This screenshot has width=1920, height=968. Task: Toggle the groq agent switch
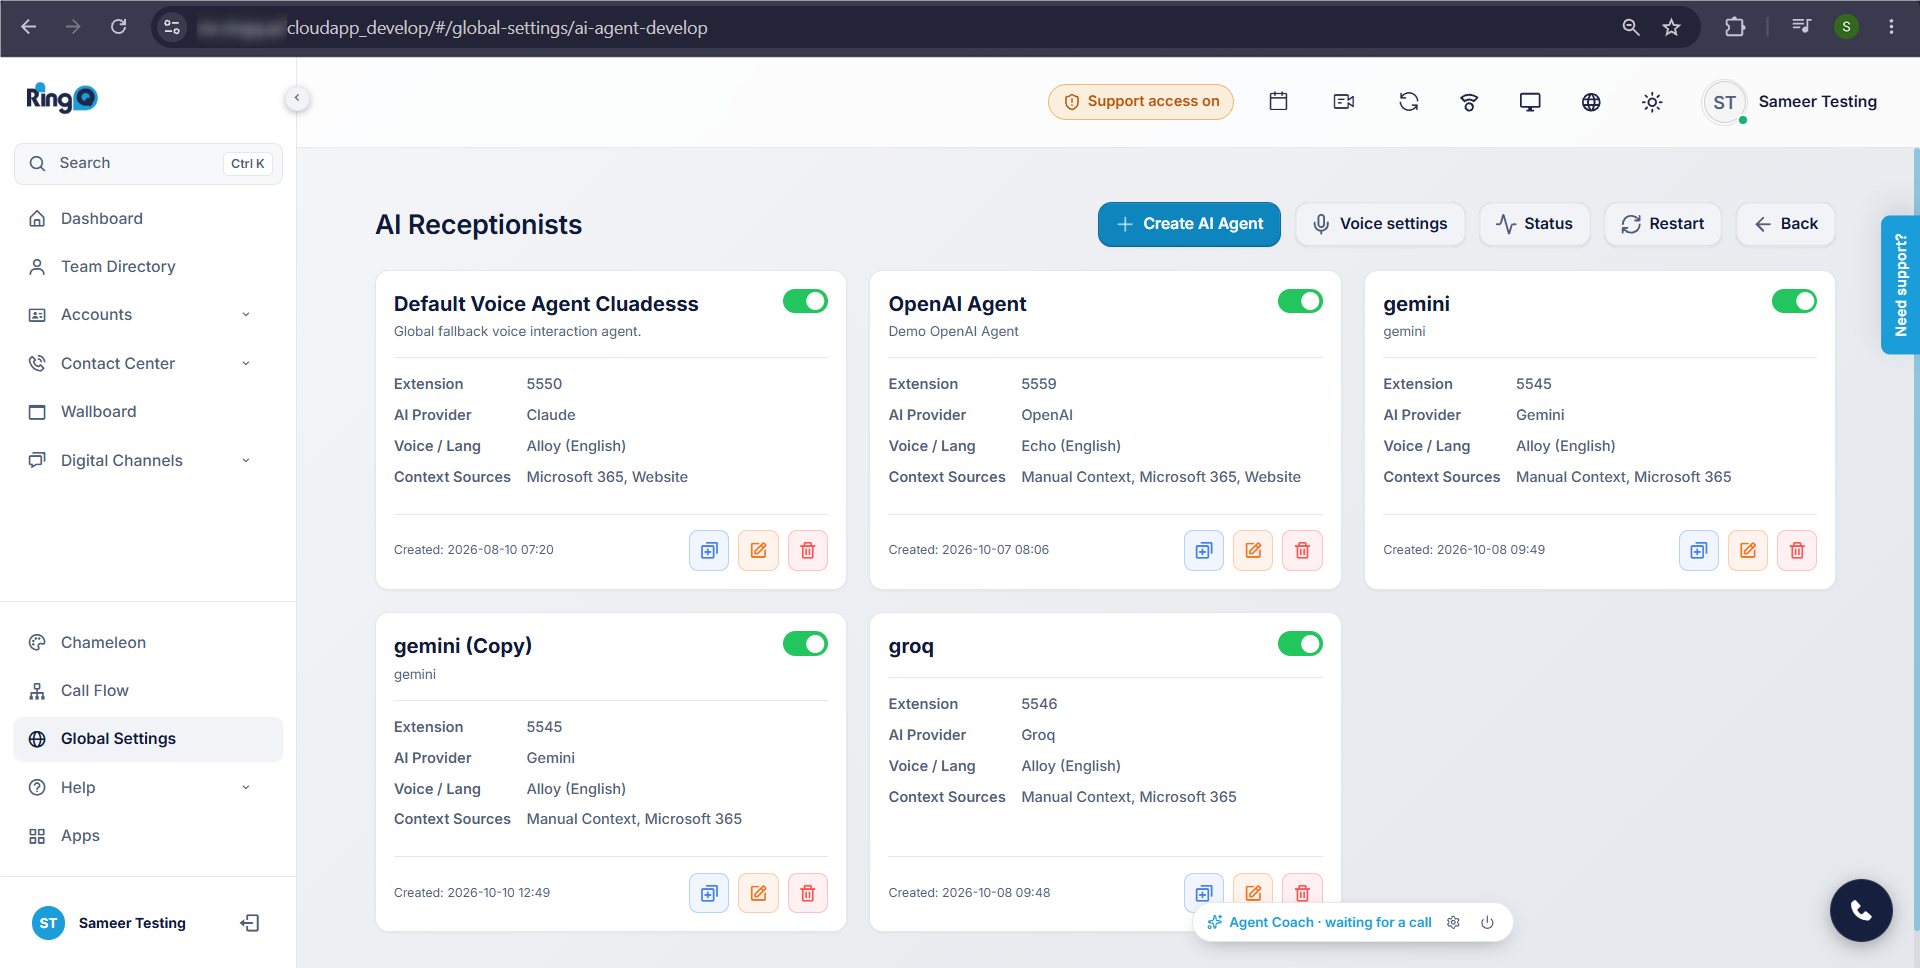1300,643
